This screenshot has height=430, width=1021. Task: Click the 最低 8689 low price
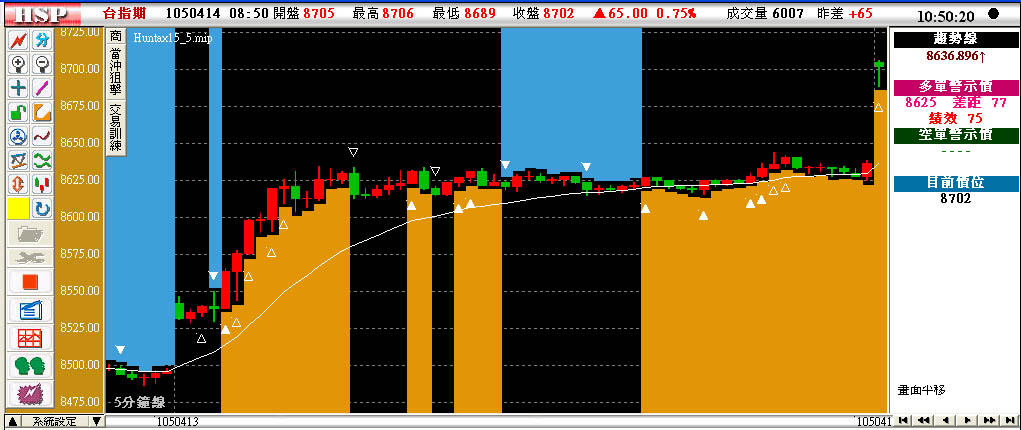tap(464, 13)
